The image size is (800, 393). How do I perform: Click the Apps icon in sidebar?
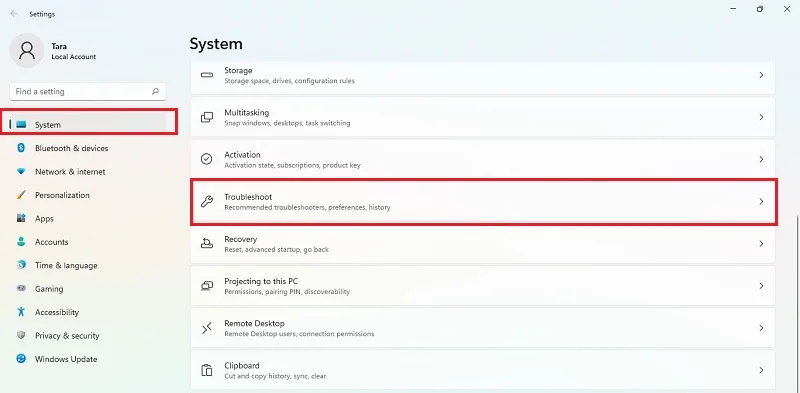pos(21,218)
